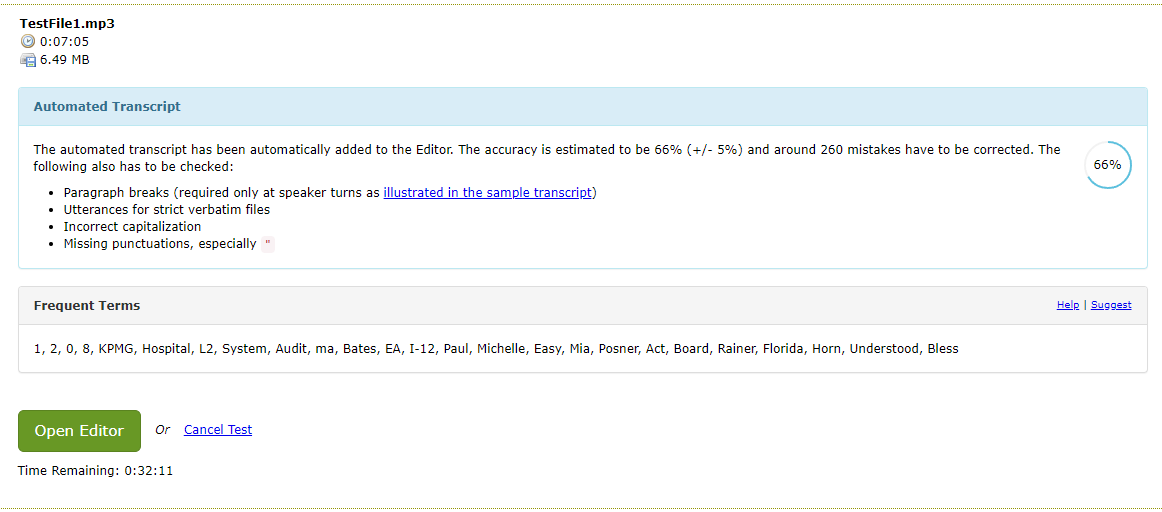Open the Help link in Frequent Terms
Viewport: 1162px width, 512px height.
(1067, 305)
